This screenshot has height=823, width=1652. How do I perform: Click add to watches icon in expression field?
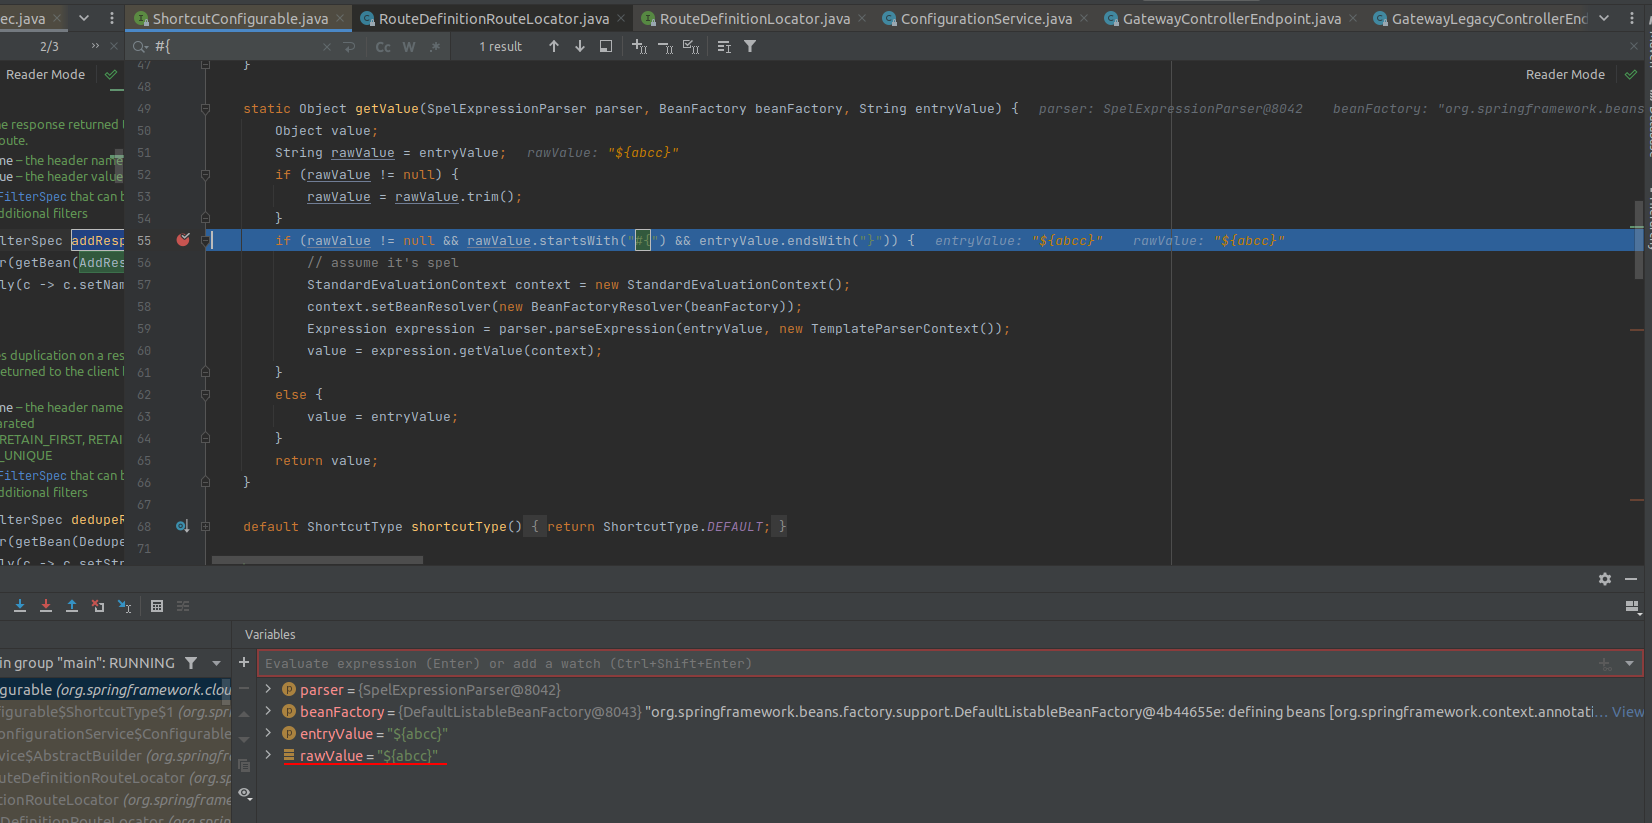coord(1604,663)
